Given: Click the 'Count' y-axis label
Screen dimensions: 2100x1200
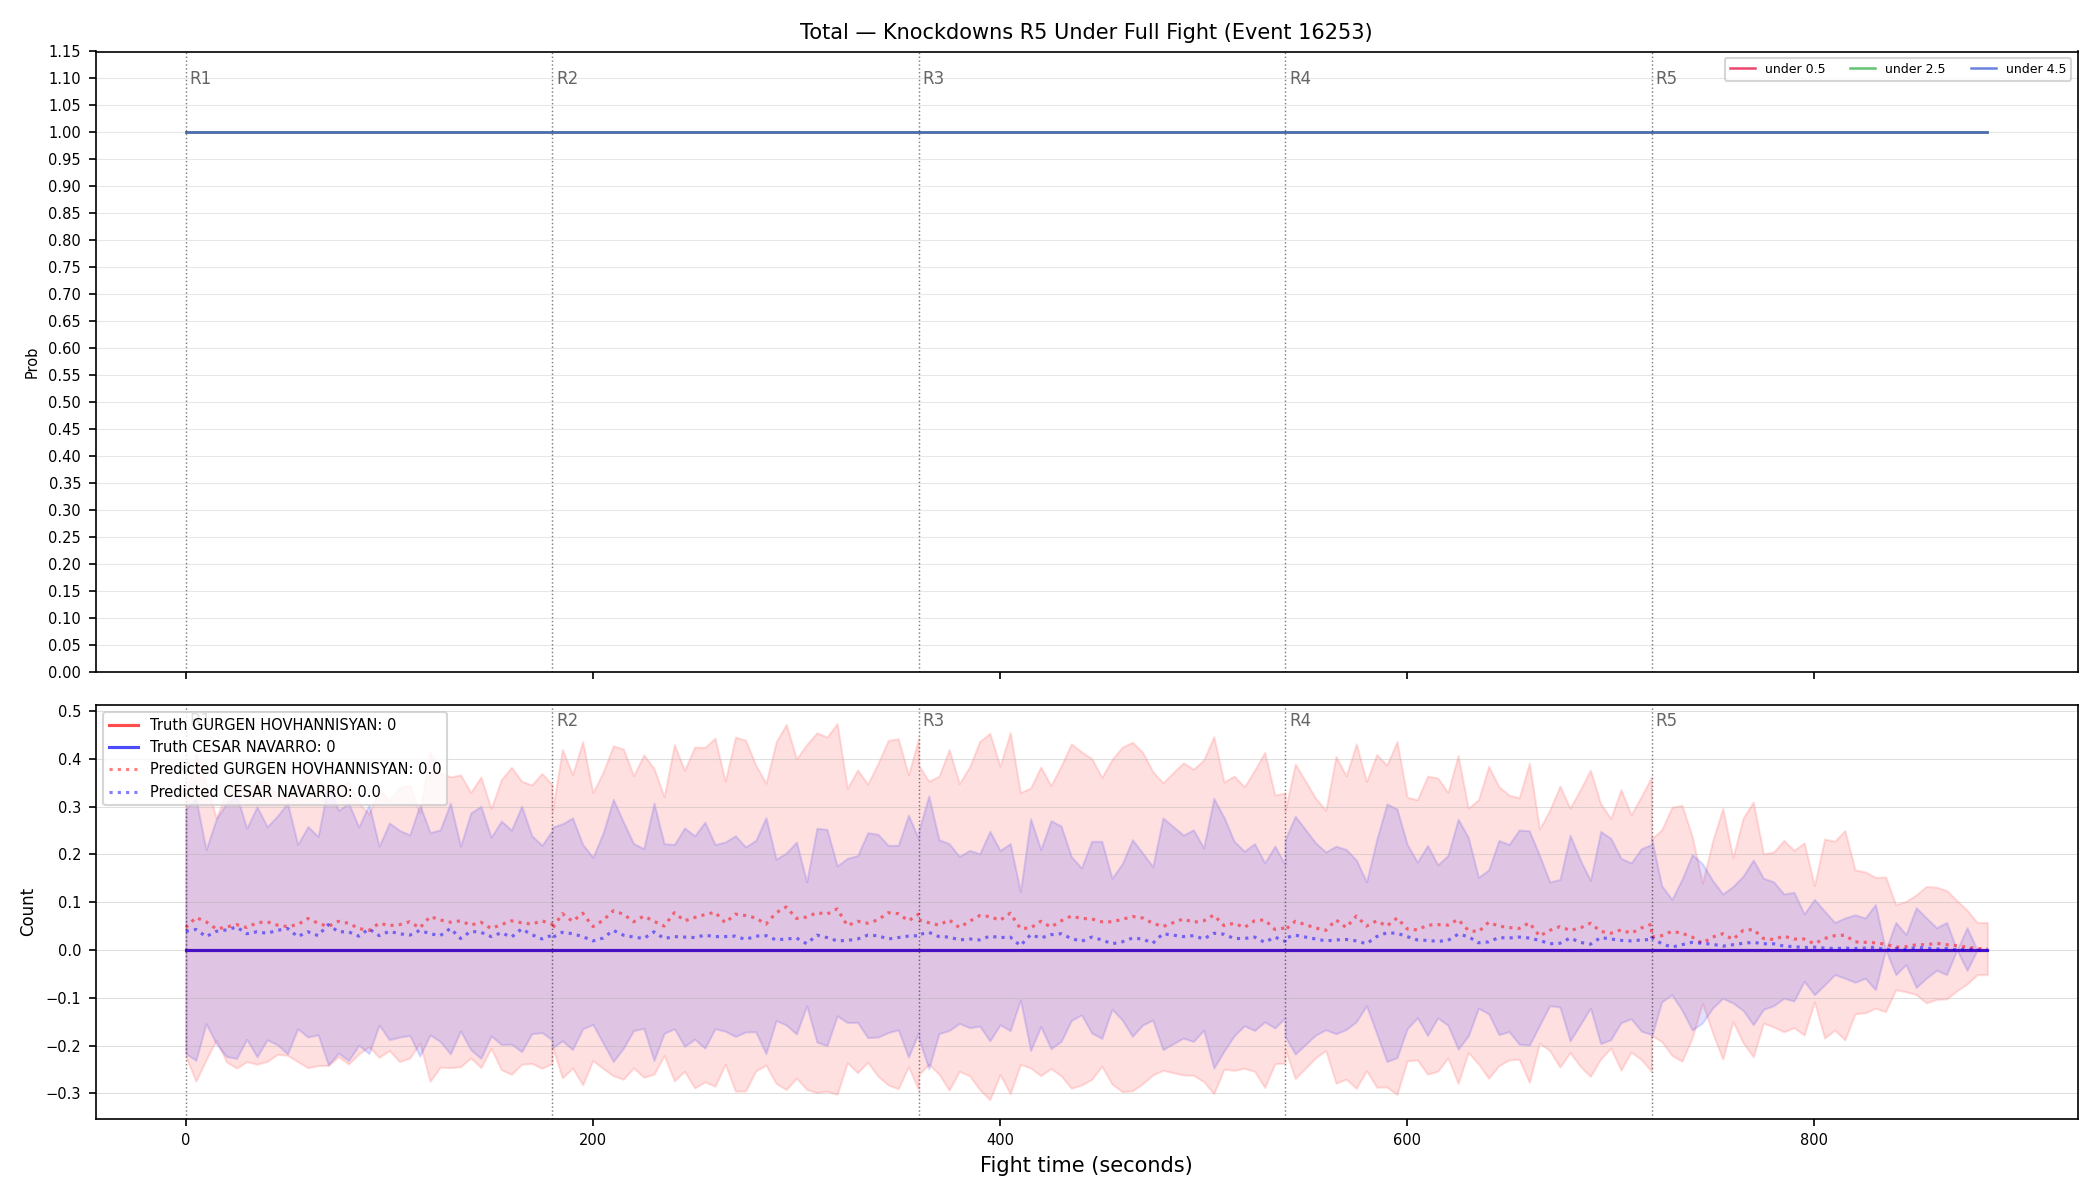Looking at the screenshot, I should [x=27, y=913].
